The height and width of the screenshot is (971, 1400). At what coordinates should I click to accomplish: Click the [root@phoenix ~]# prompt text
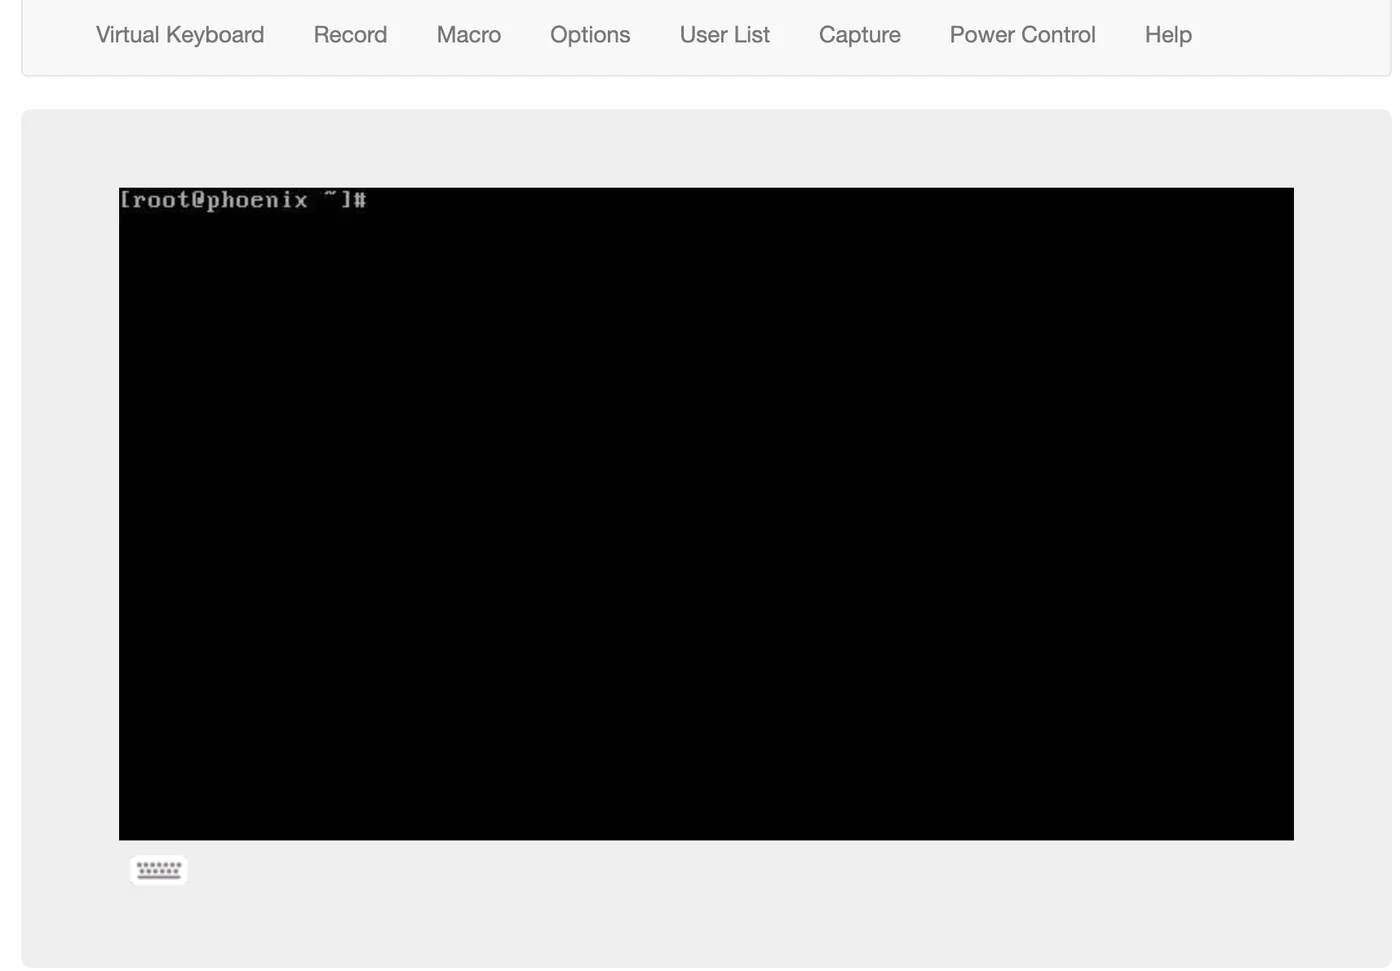click(x=243, y=200)
